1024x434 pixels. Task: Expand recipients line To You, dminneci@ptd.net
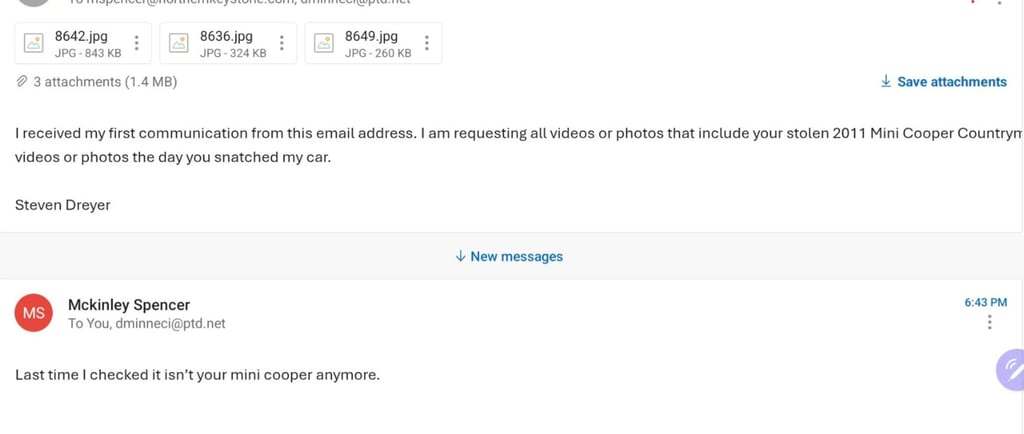coord(146,324)
